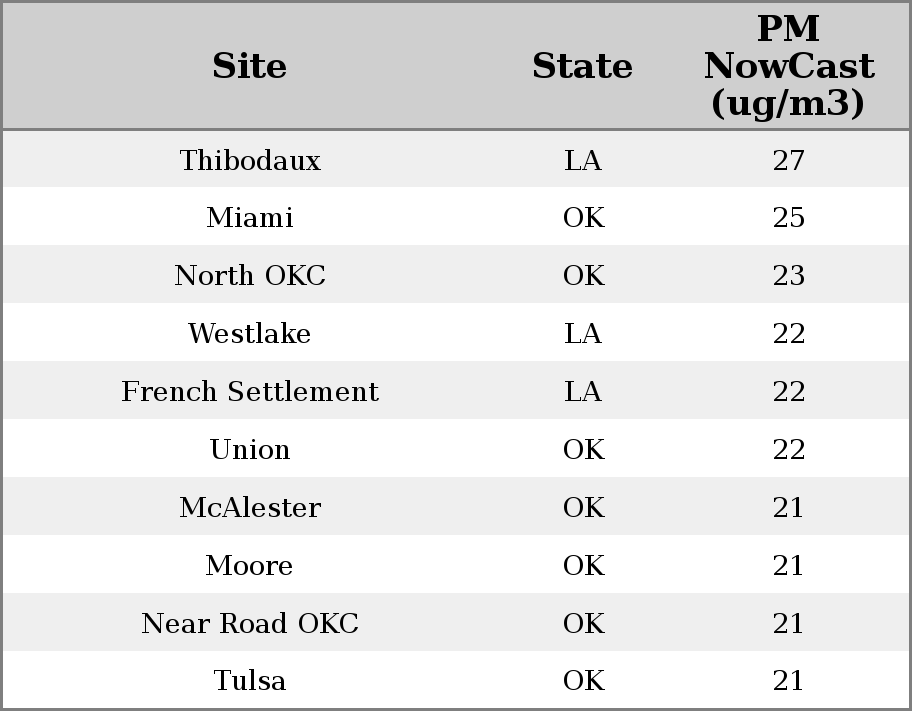Click the LA state cell for French Settlement

(583, 391)
